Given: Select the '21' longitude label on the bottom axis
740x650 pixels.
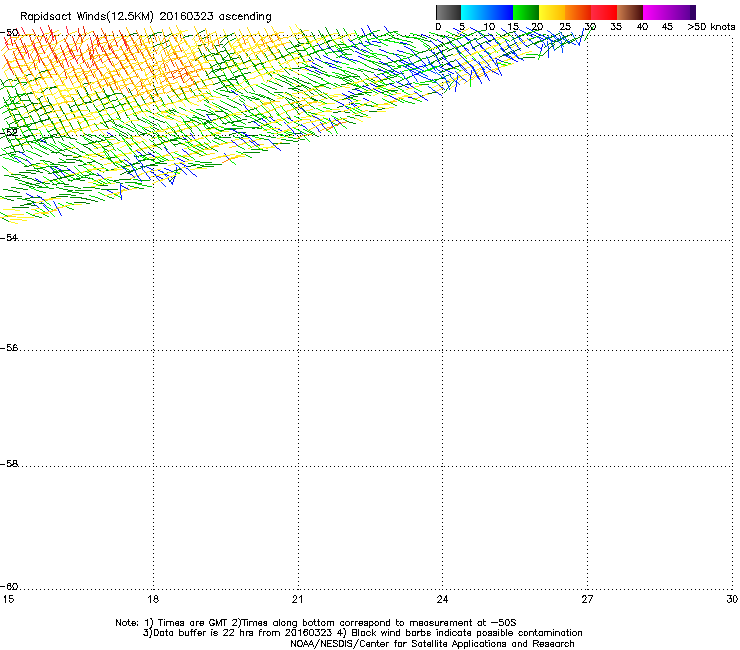Looking at the screenshot, I should pos(297,599).
